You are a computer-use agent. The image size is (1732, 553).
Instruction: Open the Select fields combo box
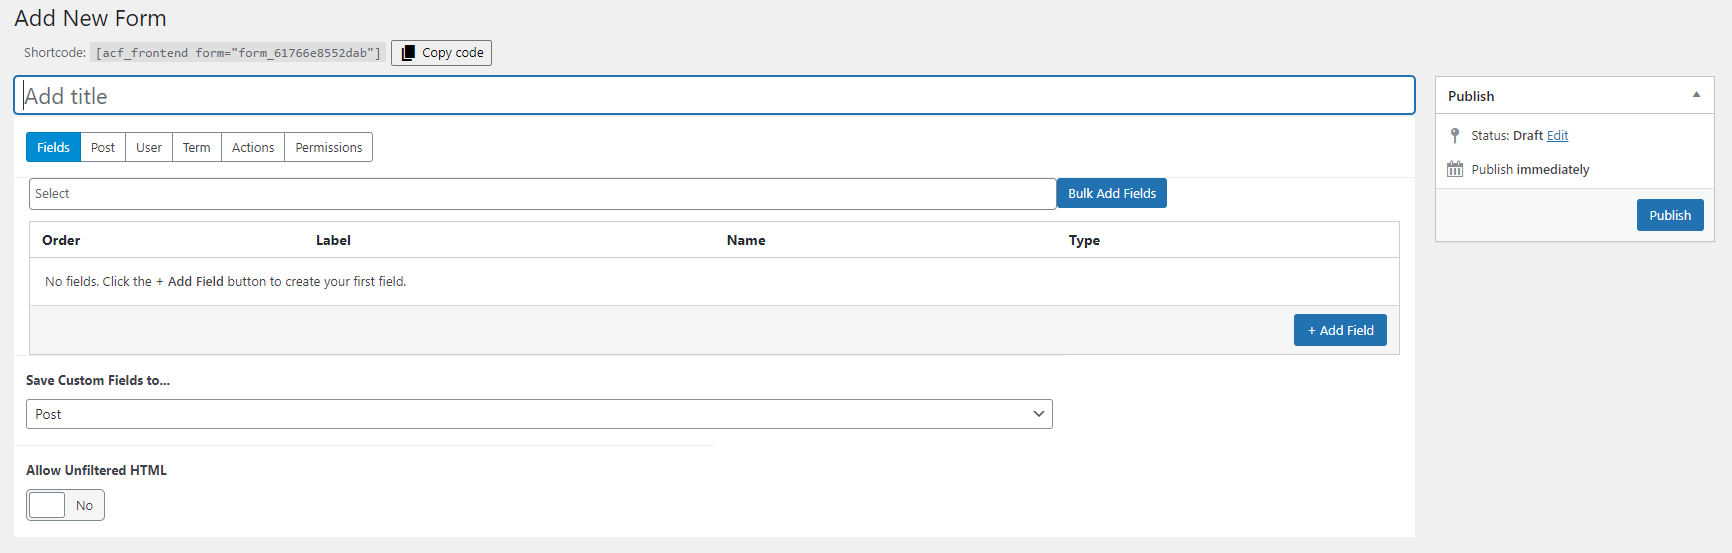click(x=542, y=194)
